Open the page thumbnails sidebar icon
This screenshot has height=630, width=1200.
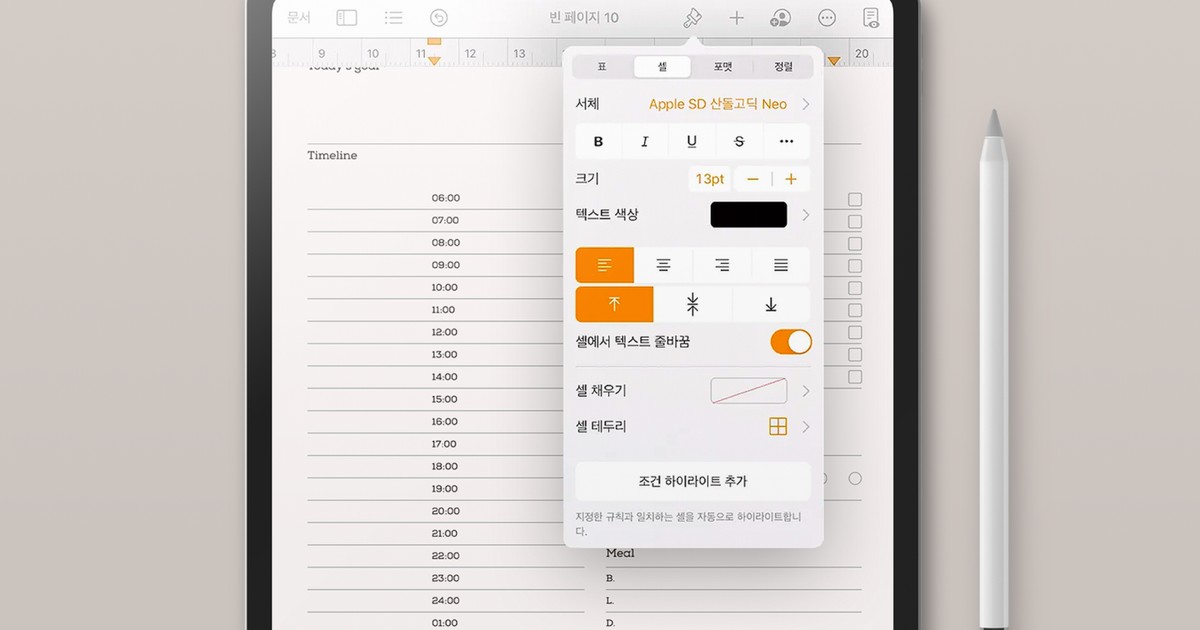click(x=345, y=17)
